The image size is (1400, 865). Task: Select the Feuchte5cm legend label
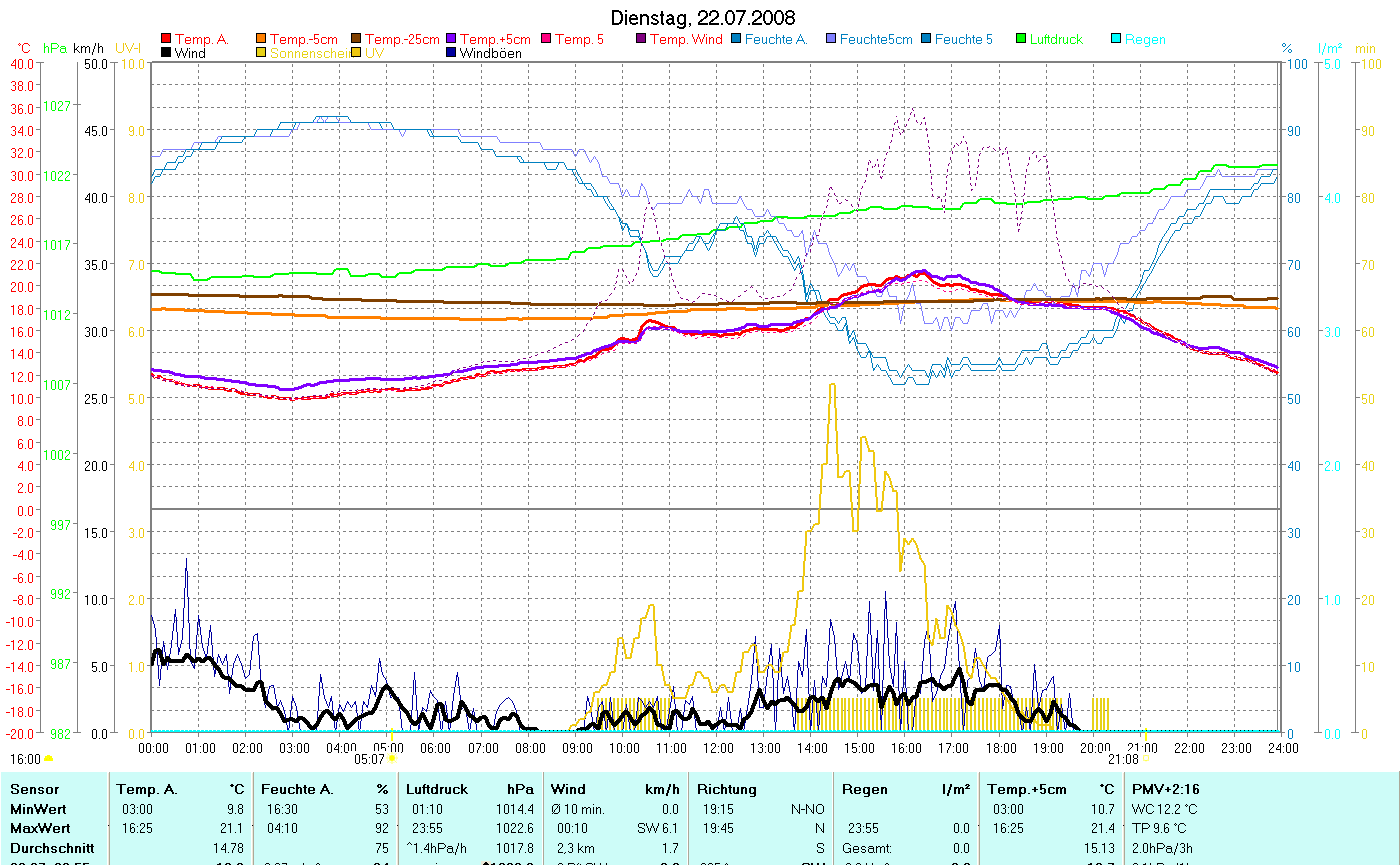[876, 40]
